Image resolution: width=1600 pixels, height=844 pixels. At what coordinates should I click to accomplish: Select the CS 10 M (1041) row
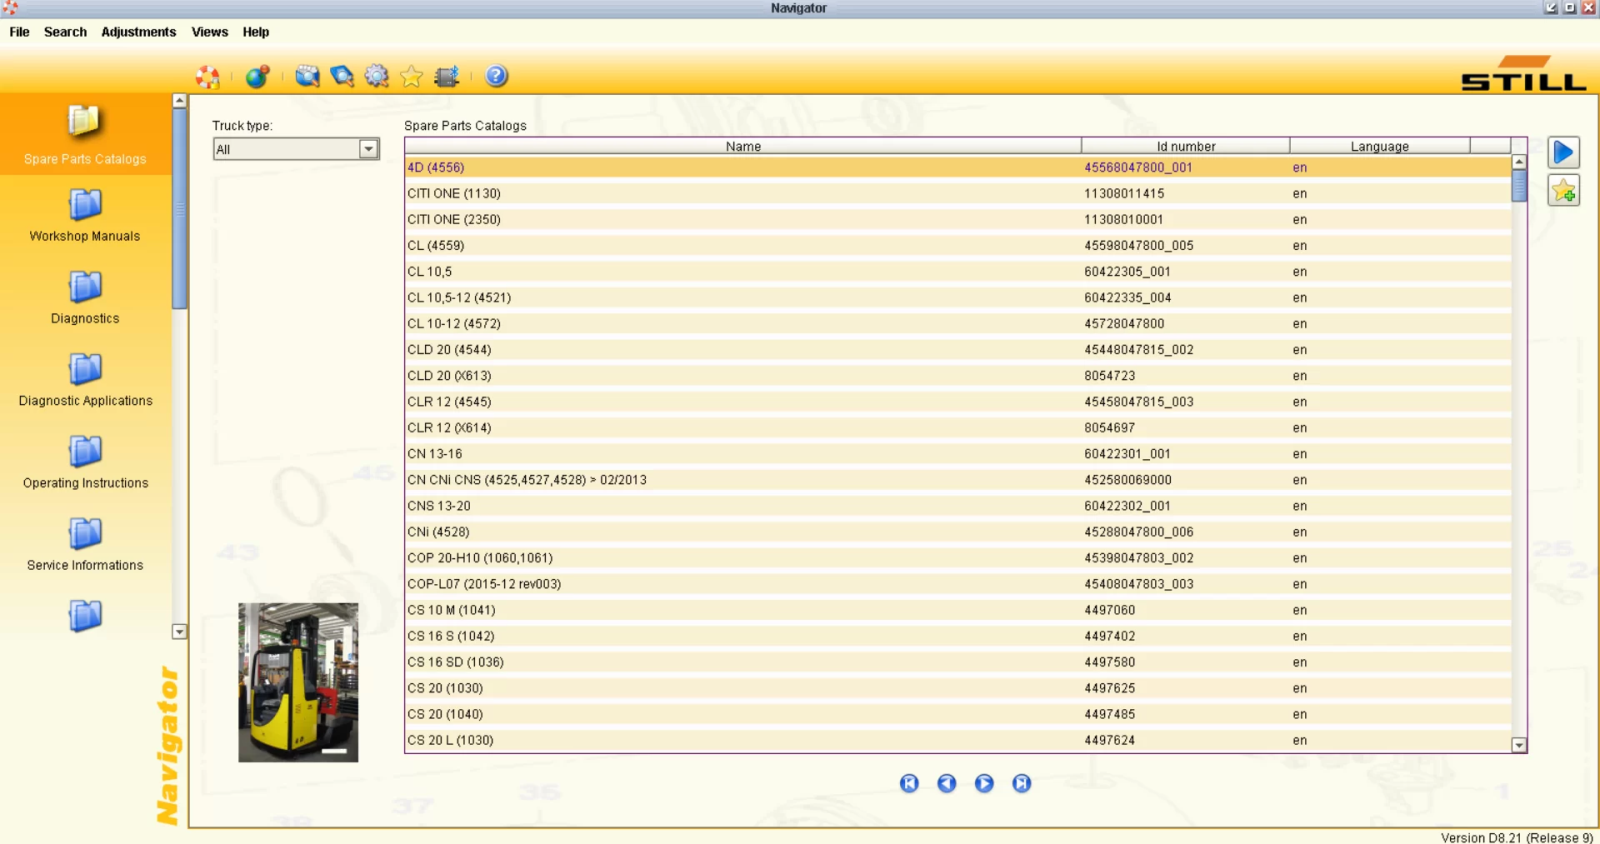[958, 610]
